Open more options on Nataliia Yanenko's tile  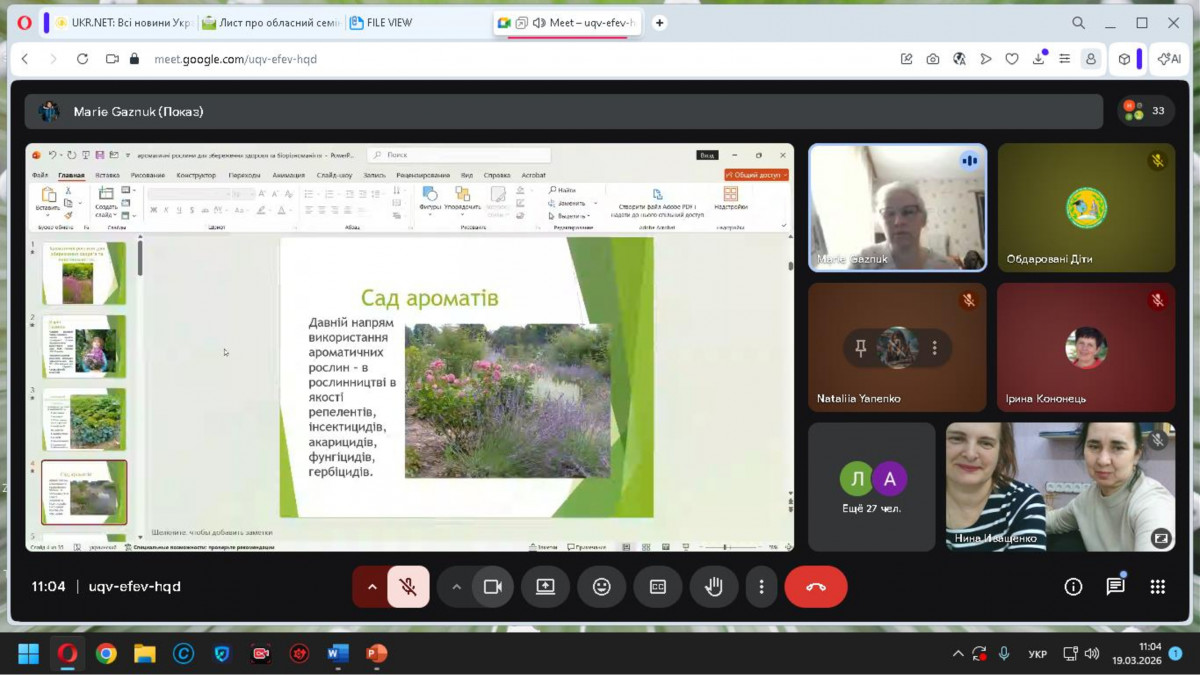pyautogui.click(x=935, y=348)
